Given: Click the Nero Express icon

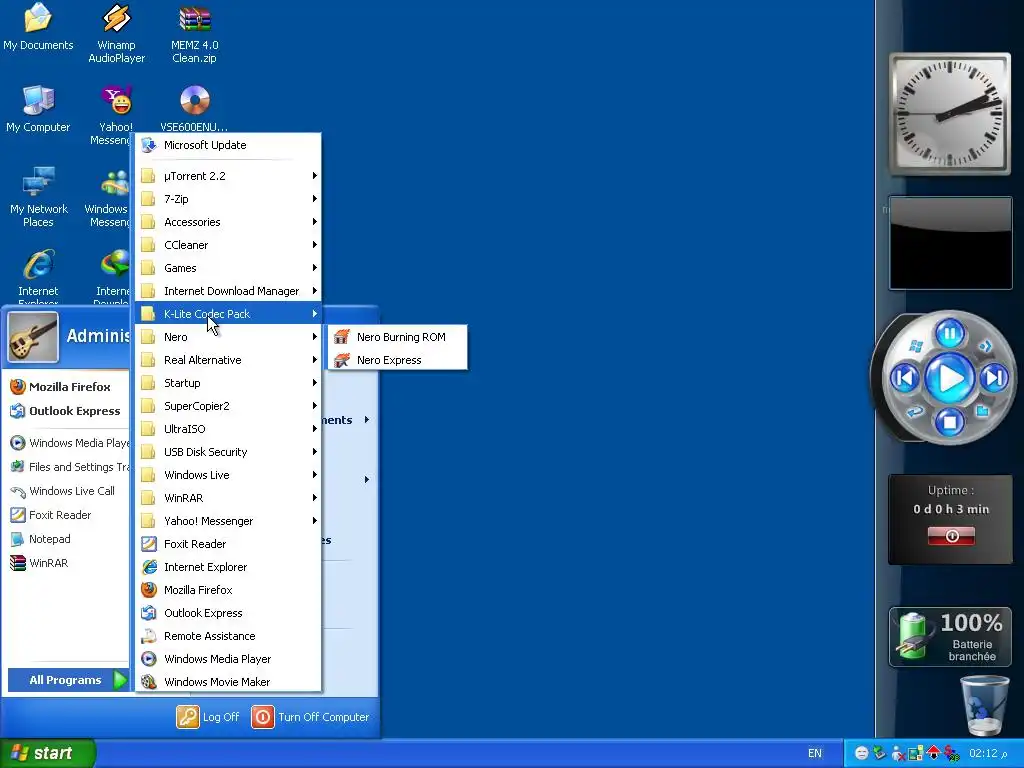Looking at the screenshot, I should tap(342, 360).
